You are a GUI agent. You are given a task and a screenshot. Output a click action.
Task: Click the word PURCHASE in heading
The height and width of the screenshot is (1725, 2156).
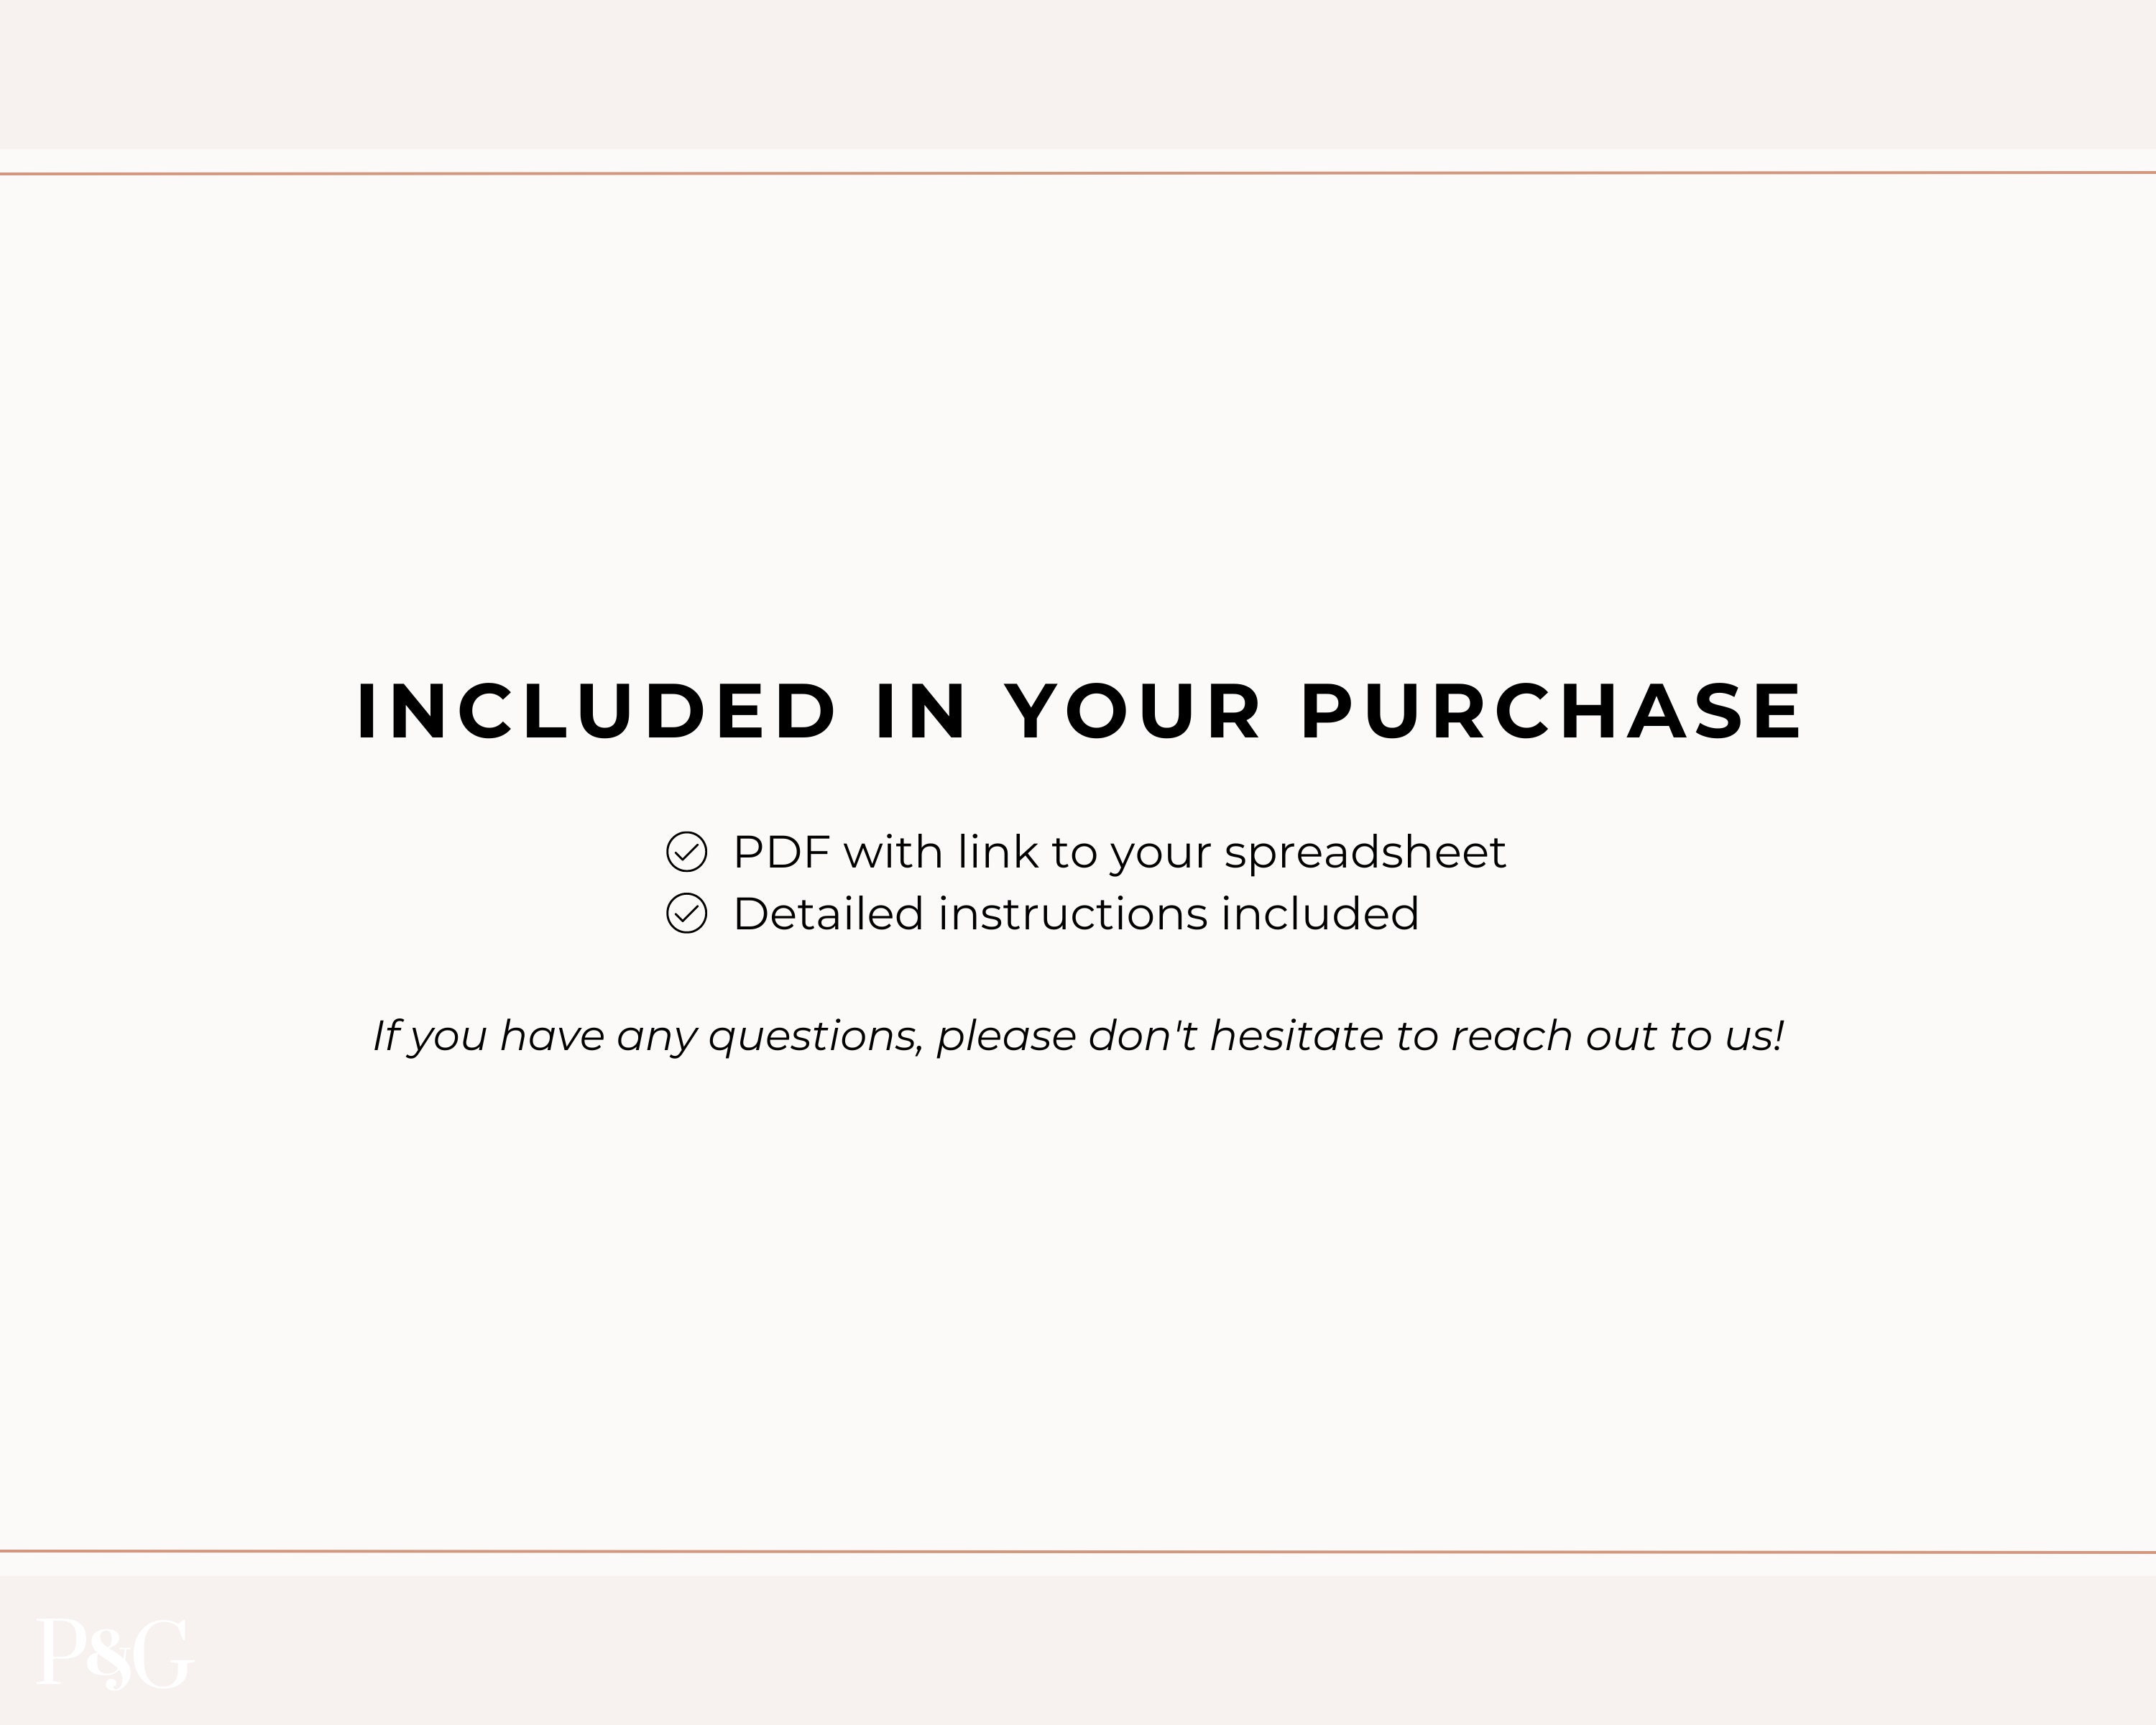click(x=1551, y=712)
